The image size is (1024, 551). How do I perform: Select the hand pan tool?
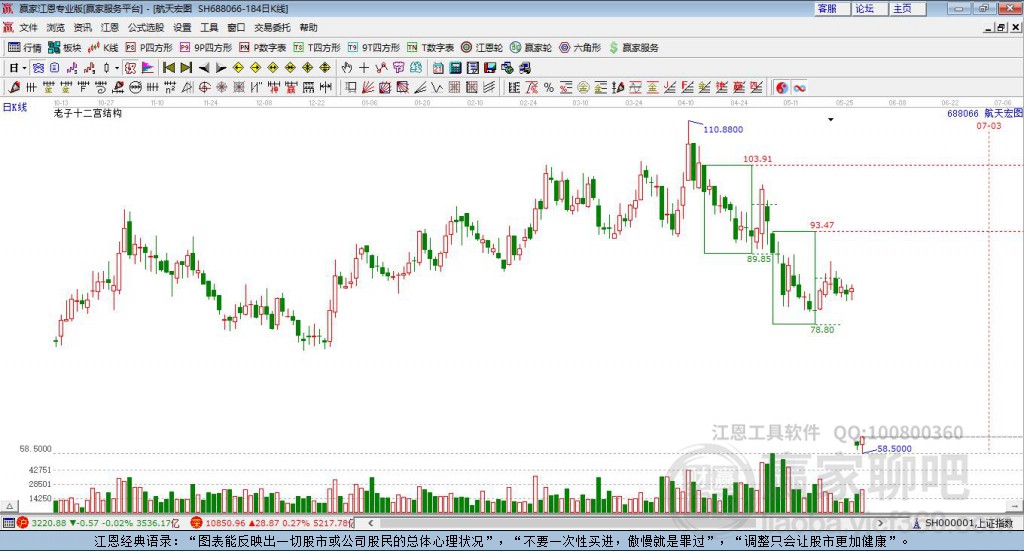tap(346, 68)
